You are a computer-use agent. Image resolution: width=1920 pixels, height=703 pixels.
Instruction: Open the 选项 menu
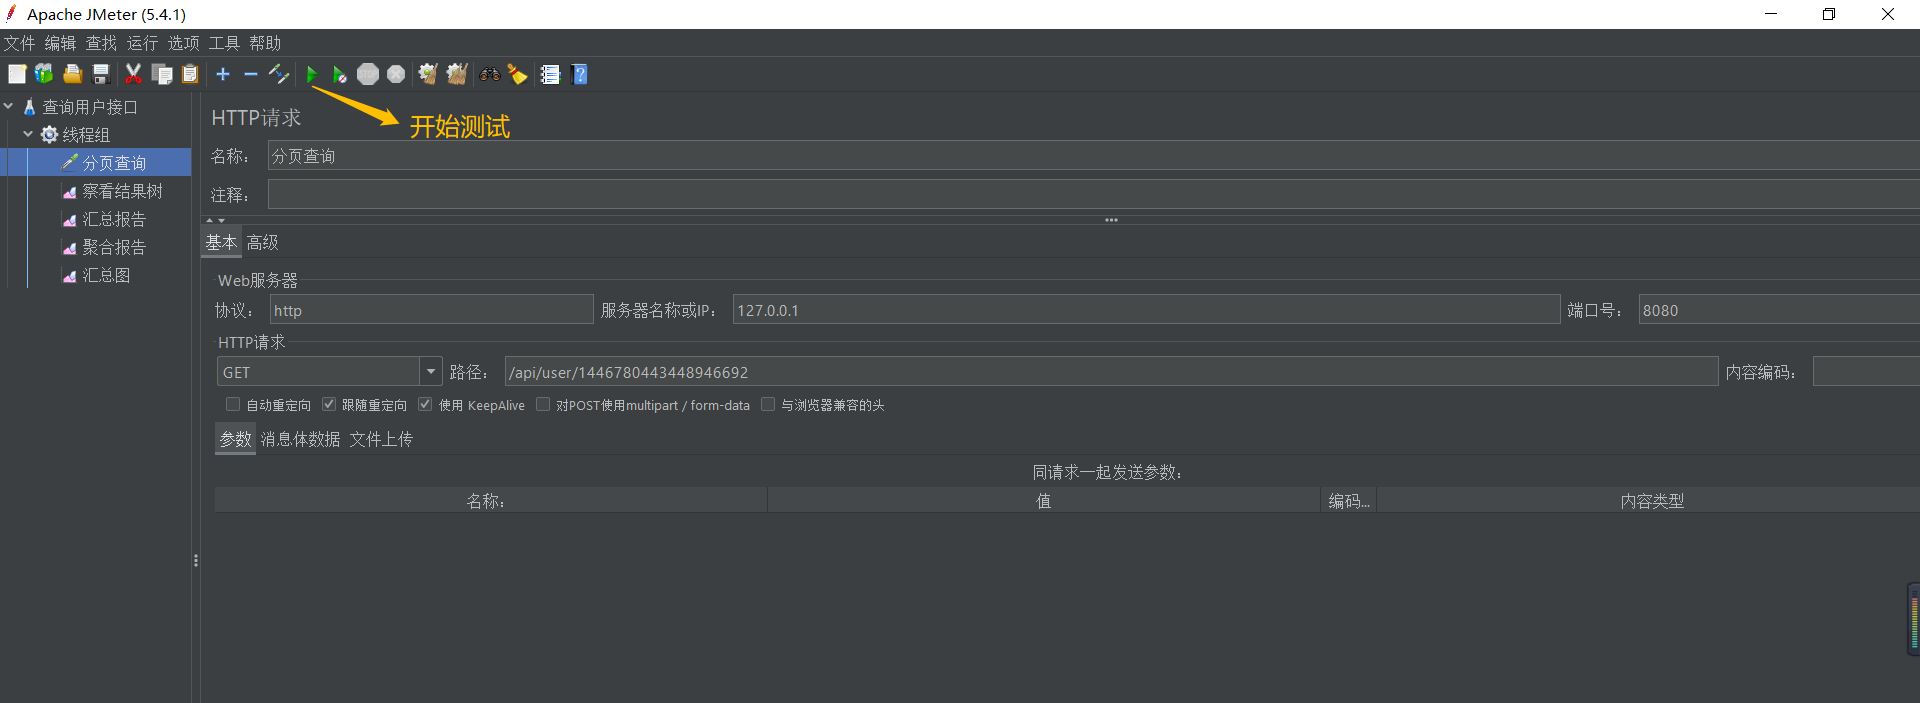tap(183, 43)
